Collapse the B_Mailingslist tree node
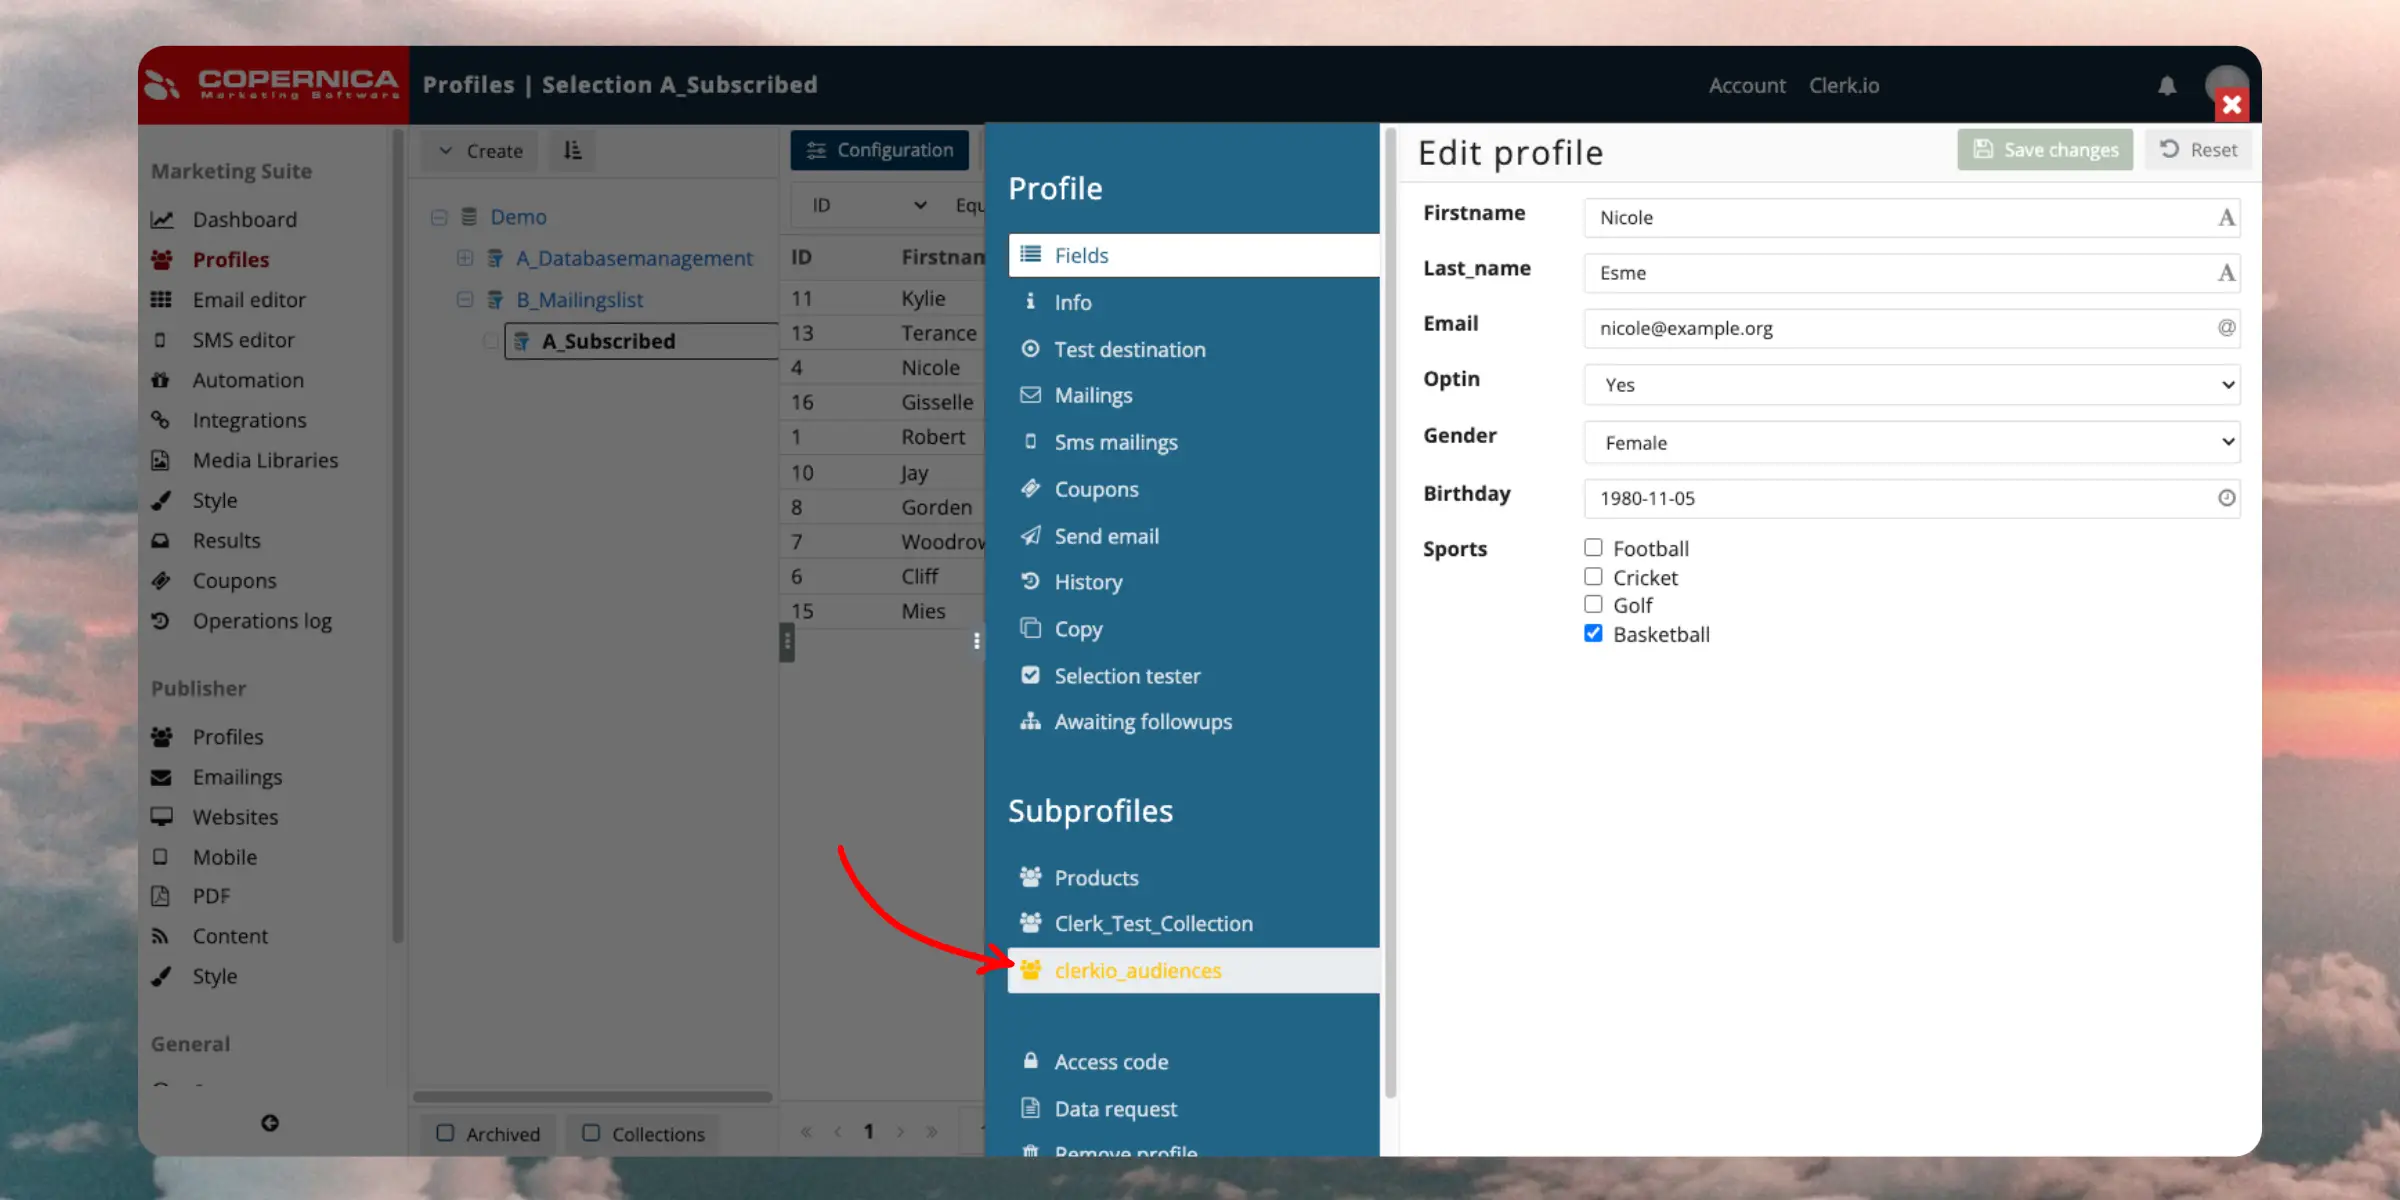 pos(464,300)
